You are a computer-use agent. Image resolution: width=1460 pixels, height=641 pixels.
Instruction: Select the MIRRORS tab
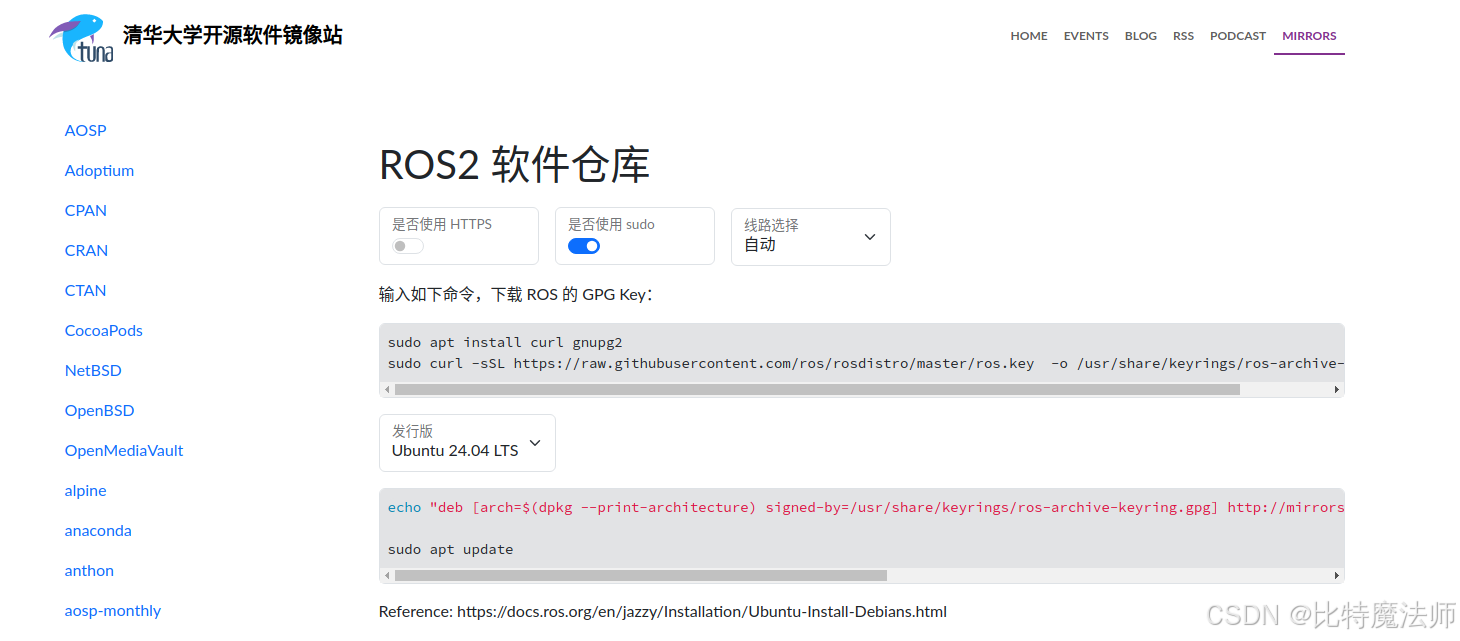pos(1309,36)
